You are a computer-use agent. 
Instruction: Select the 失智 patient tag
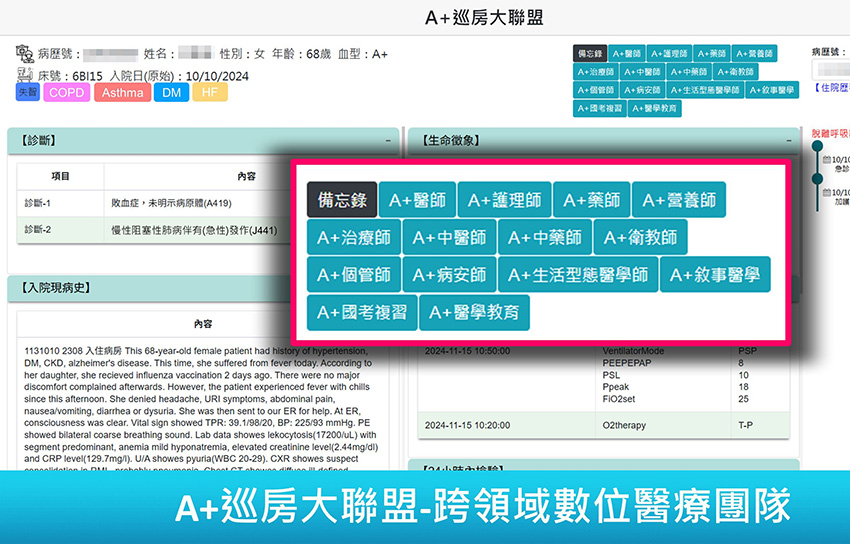(x=28, y=92)
